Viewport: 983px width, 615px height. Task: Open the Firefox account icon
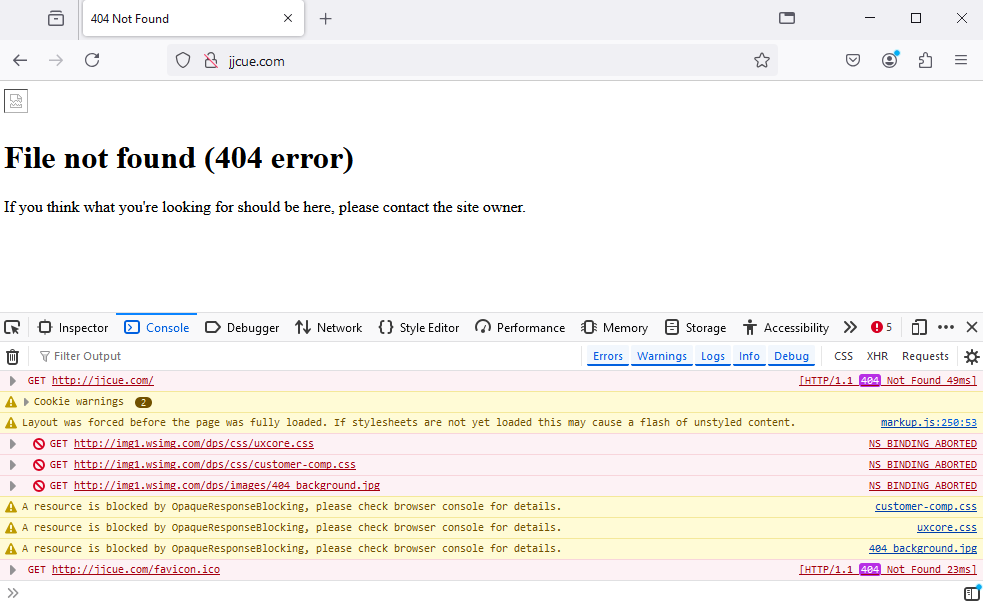[x=889, y=61]
